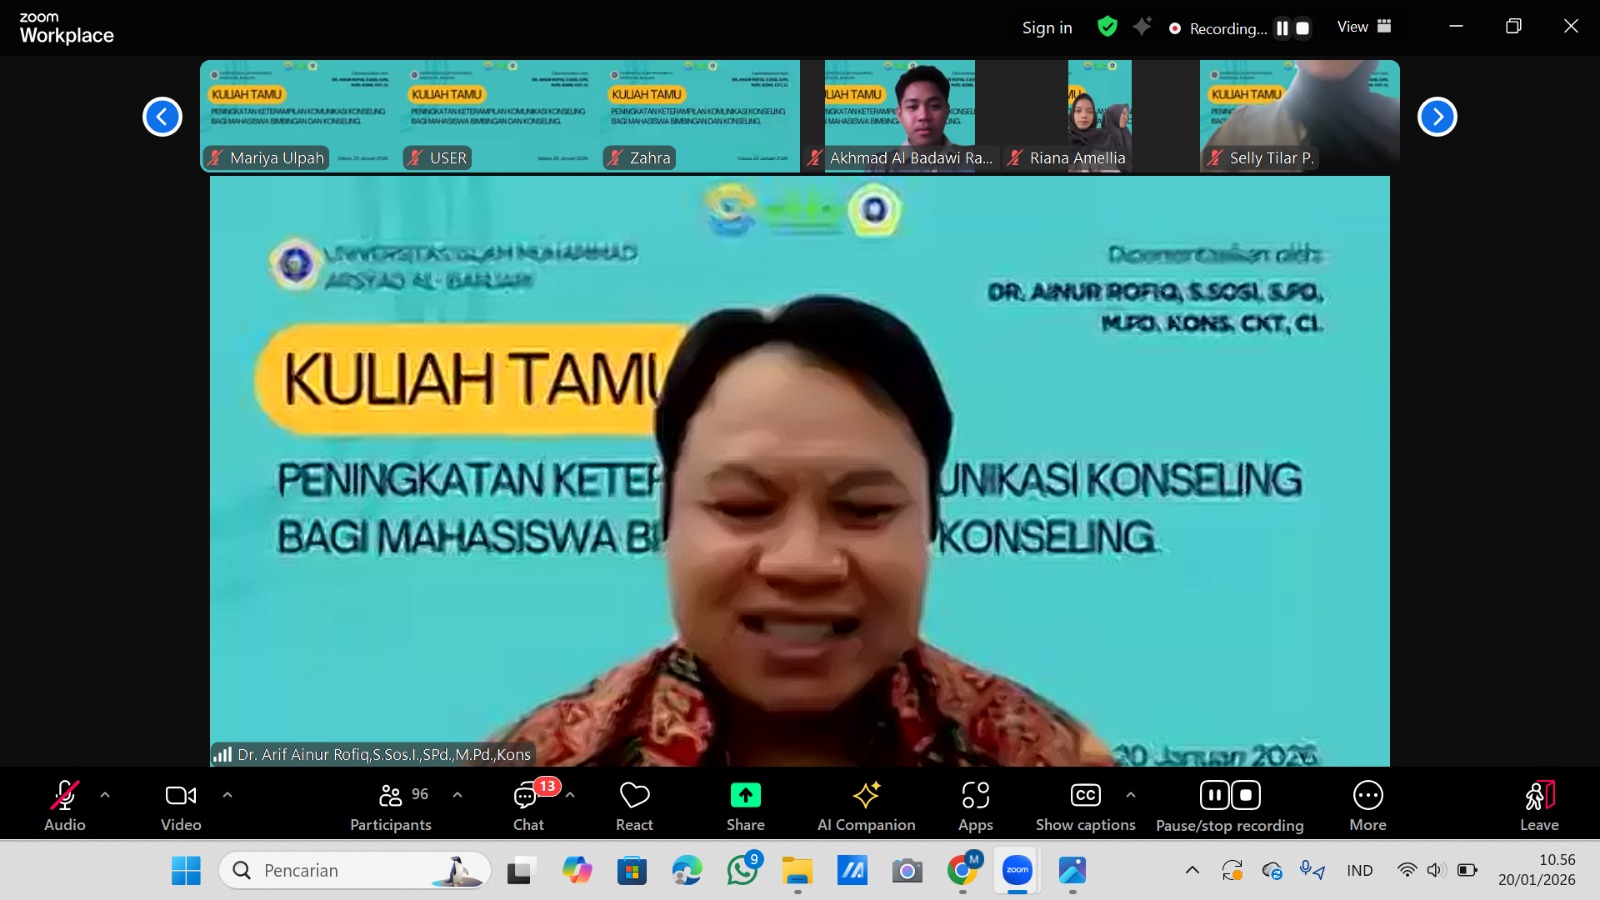
Task: Select Akhmad Al Badawi video thumbnail
Action: point(900,115)
